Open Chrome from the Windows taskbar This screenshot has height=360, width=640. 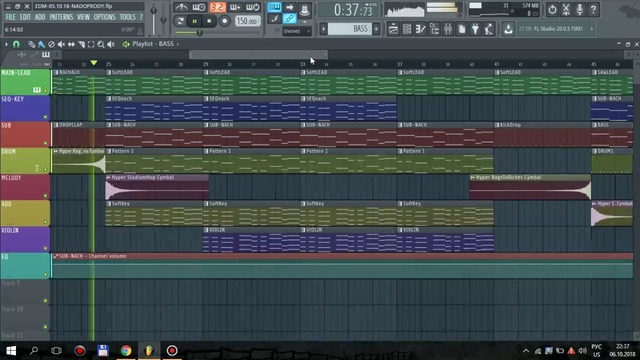[x=126, y=351]
